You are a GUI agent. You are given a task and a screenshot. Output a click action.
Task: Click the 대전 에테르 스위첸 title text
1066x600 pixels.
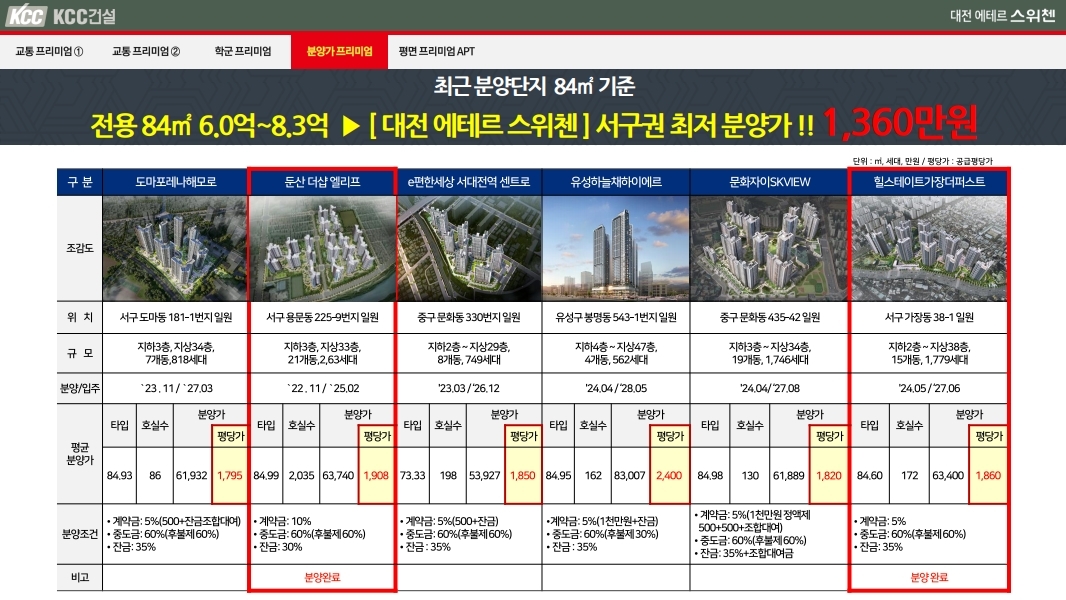[1003, 16]
